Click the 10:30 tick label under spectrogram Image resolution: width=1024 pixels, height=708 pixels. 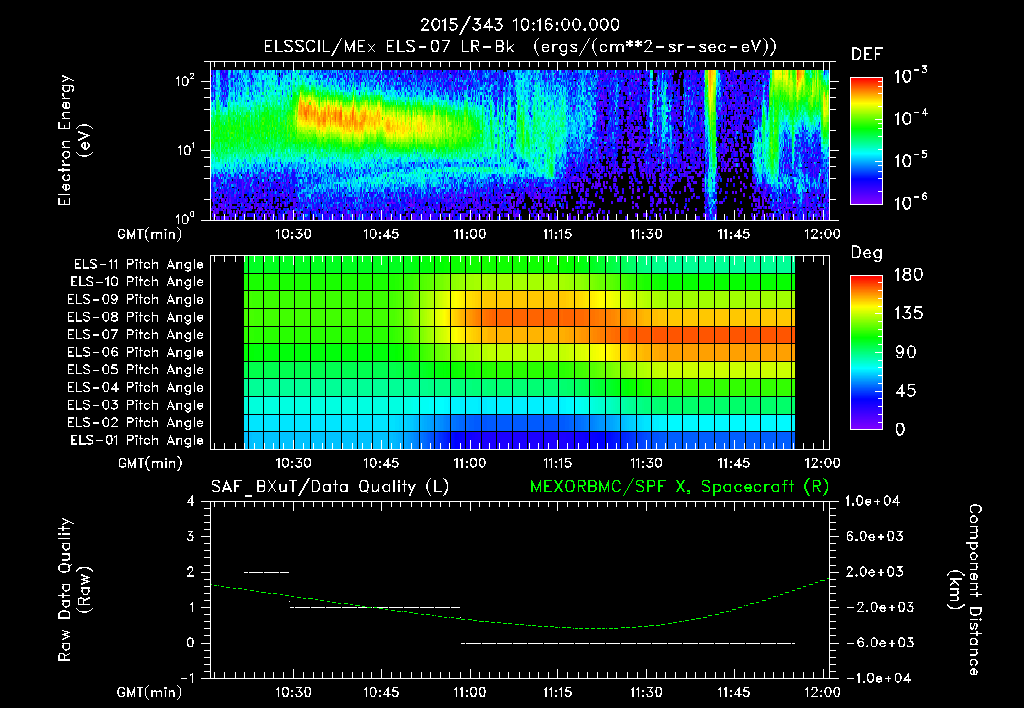[293, 234]
